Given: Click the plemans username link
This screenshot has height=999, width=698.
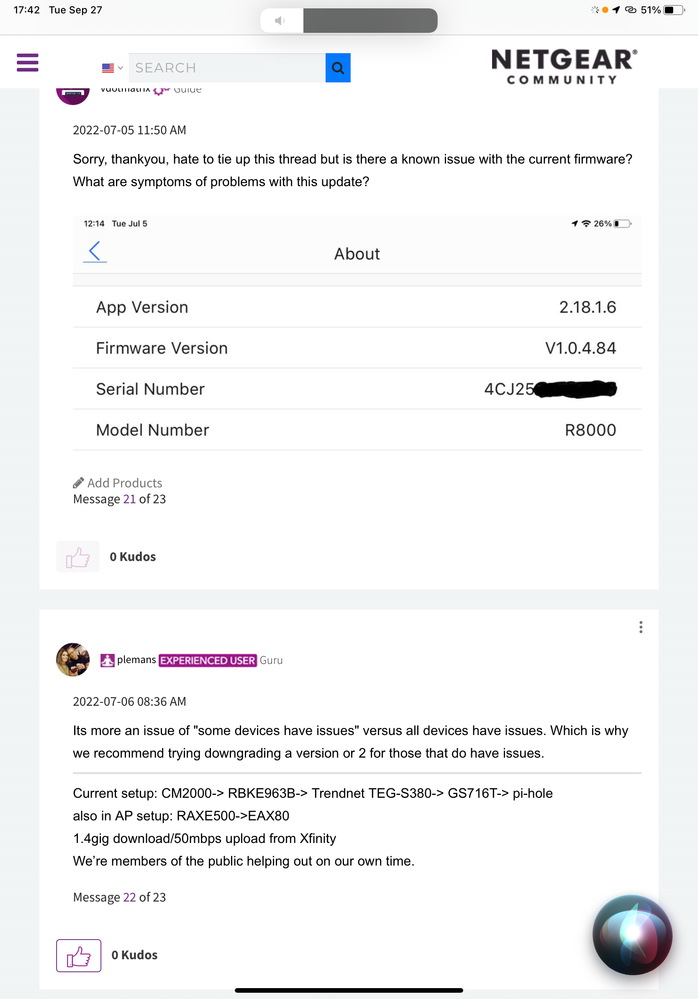Looking at the screenshot, I should click(135, 661).
